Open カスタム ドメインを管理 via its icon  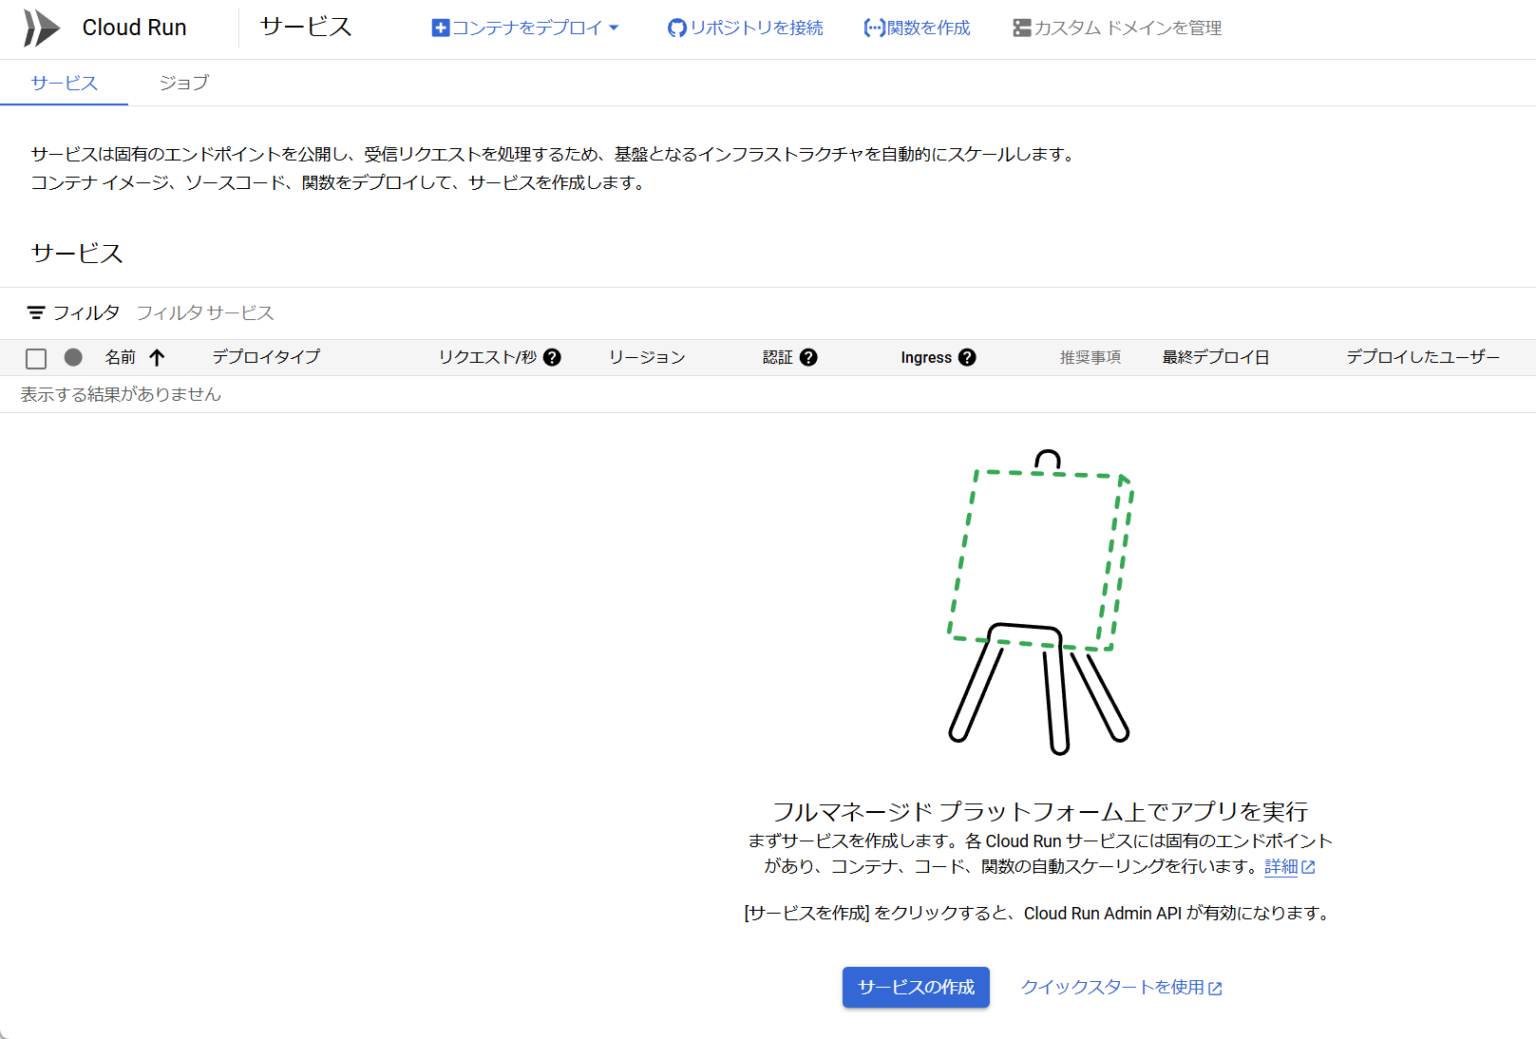[1021, 27]
